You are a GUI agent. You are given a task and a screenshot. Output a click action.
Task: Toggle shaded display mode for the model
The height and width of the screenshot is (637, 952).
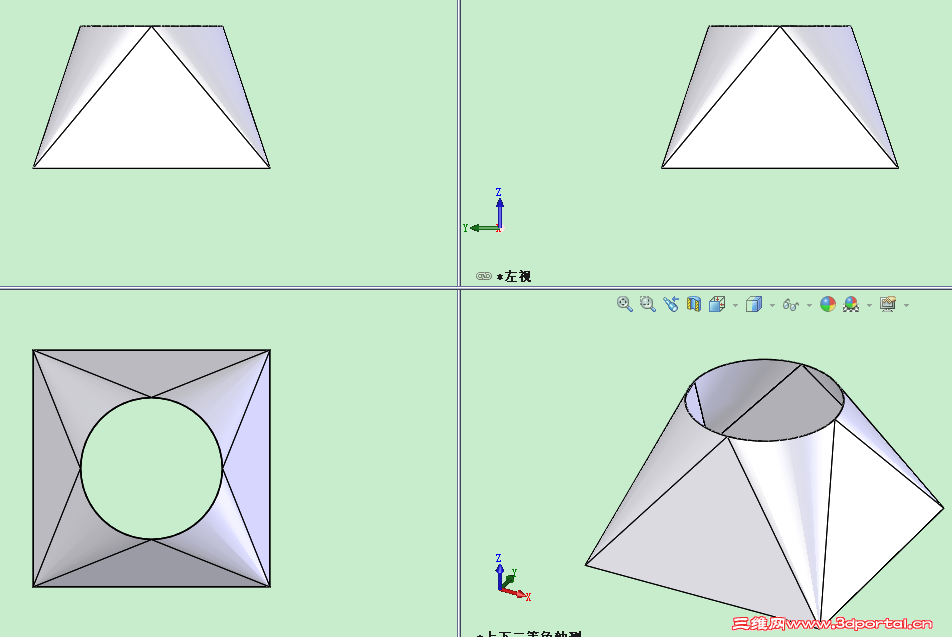(x=756, y=304)
